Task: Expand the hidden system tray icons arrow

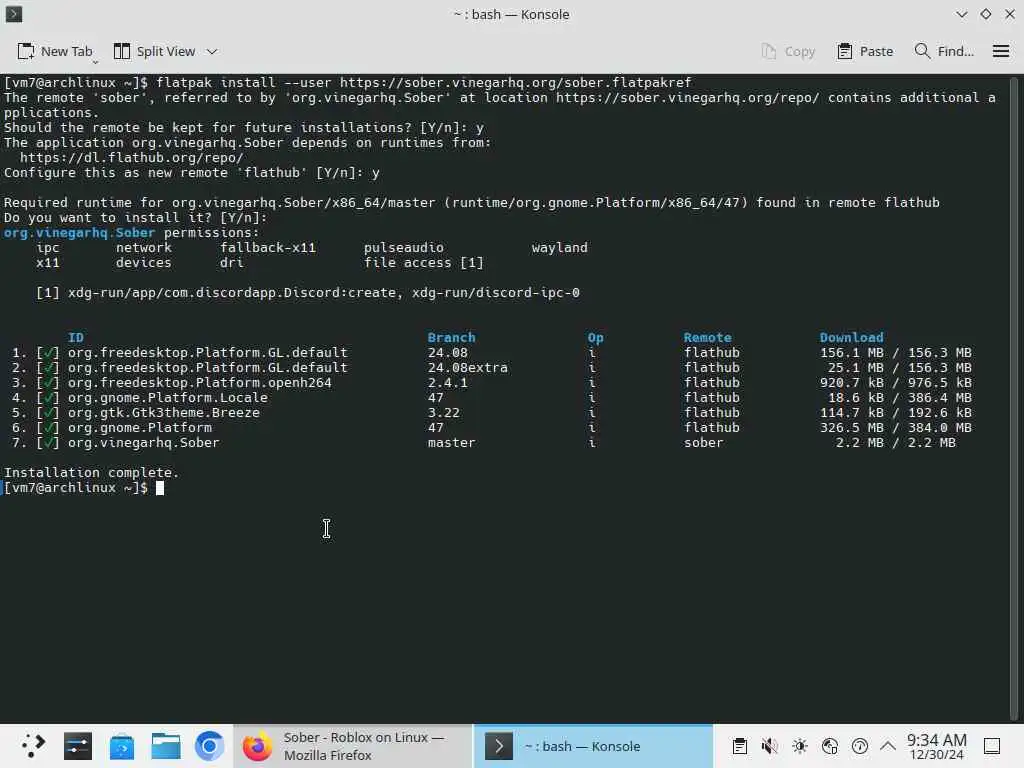Action: point(888,746)
